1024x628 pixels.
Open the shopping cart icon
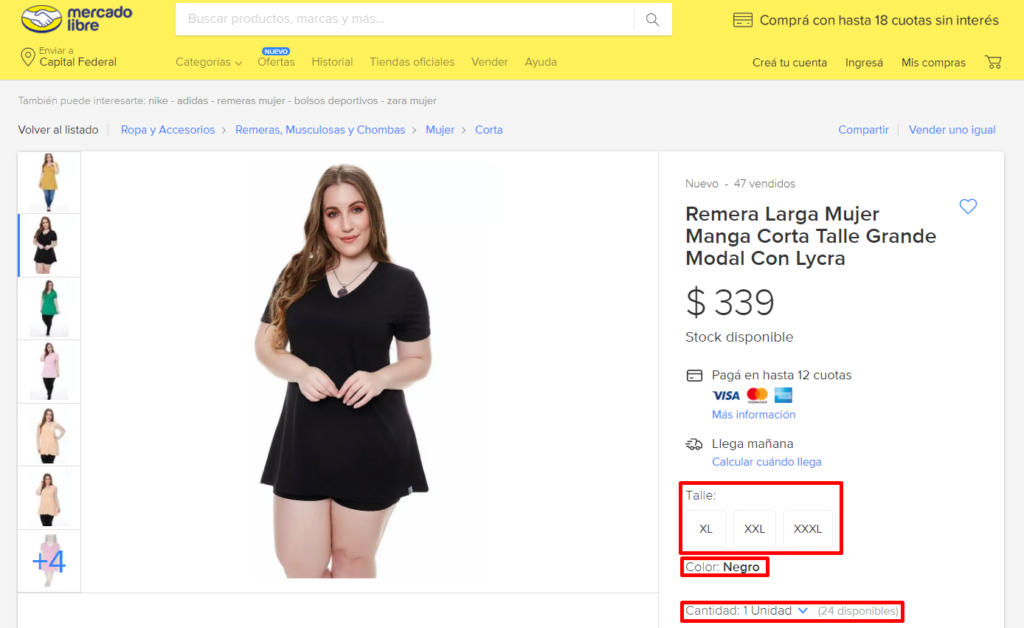(x=993, y=62)
